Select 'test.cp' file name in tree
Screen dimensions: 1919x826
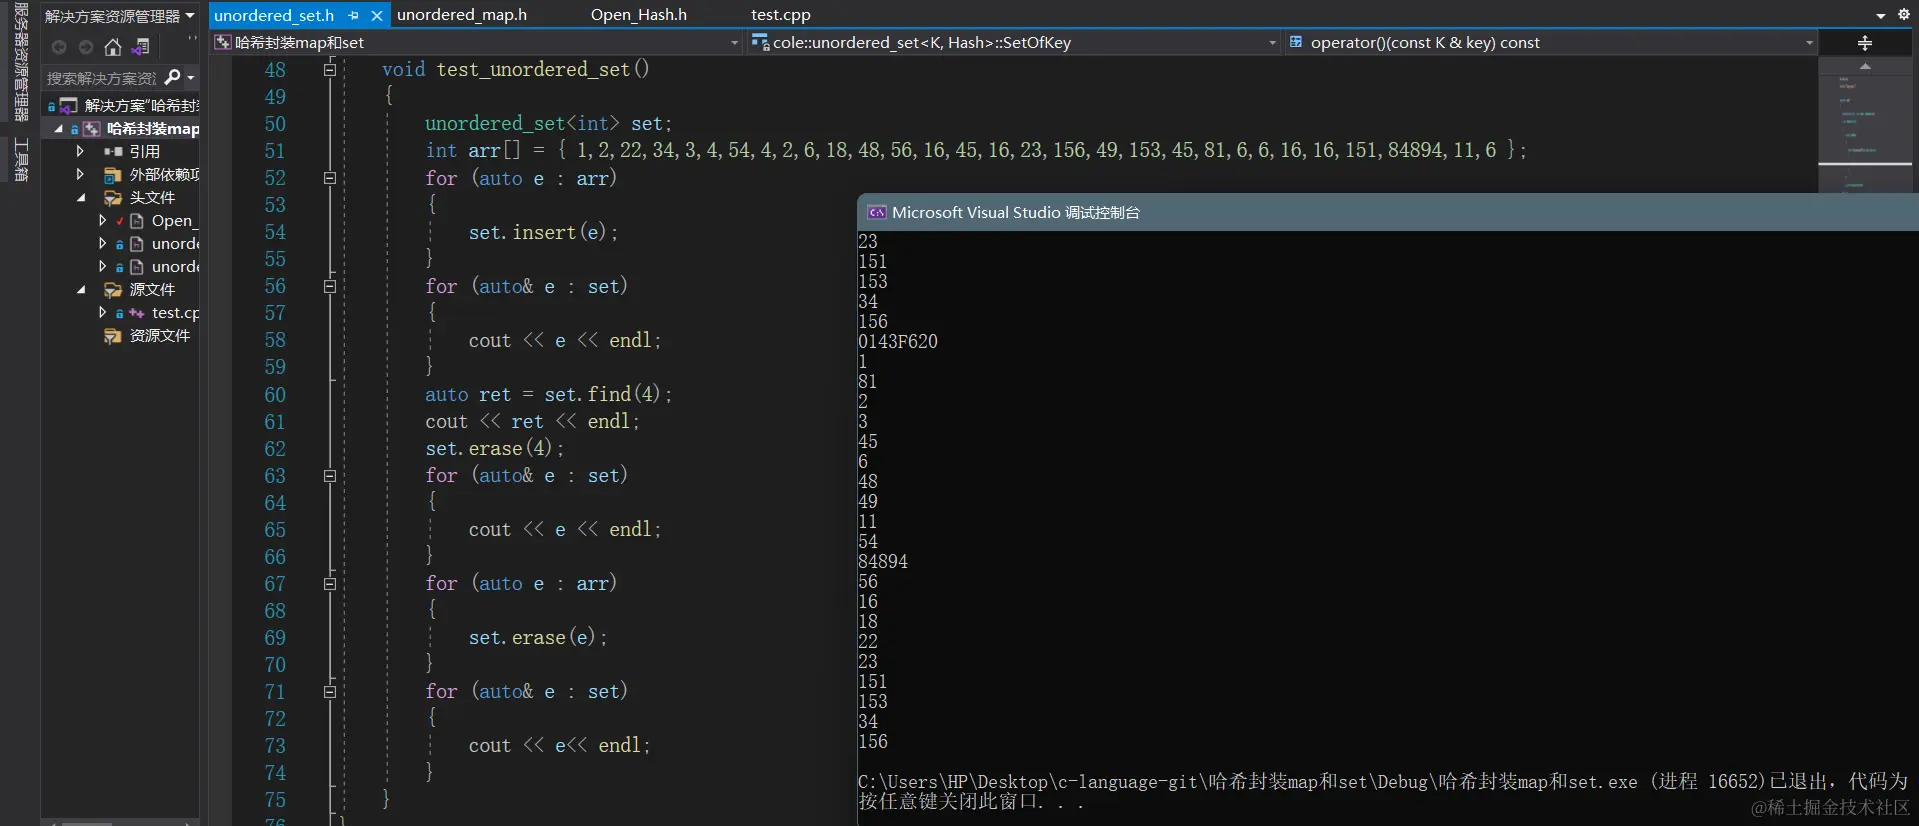[175, 313]
